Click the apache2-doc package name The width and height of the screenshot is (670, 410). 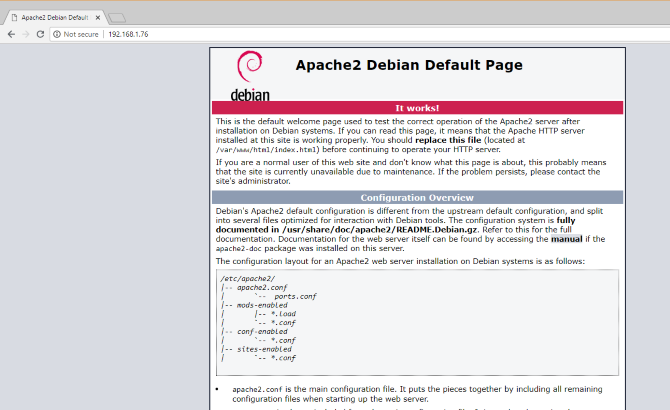click(x=238, y=249)
